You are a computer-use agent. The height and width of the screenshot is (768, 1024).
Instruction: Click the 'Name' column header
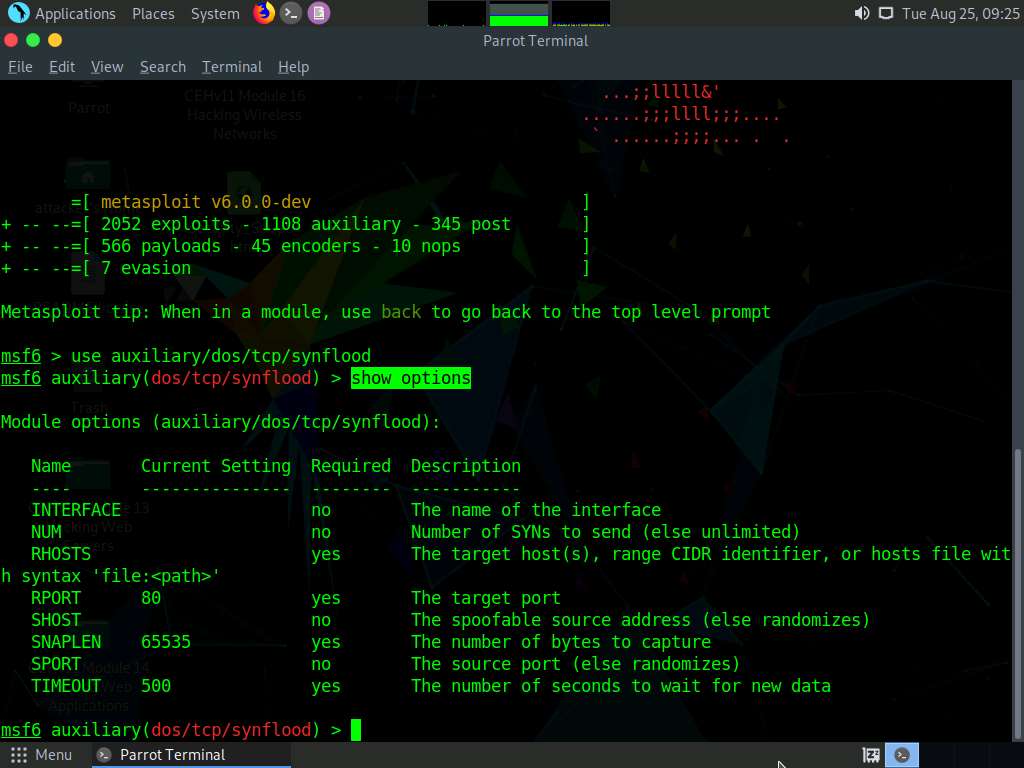click(51, 466)
